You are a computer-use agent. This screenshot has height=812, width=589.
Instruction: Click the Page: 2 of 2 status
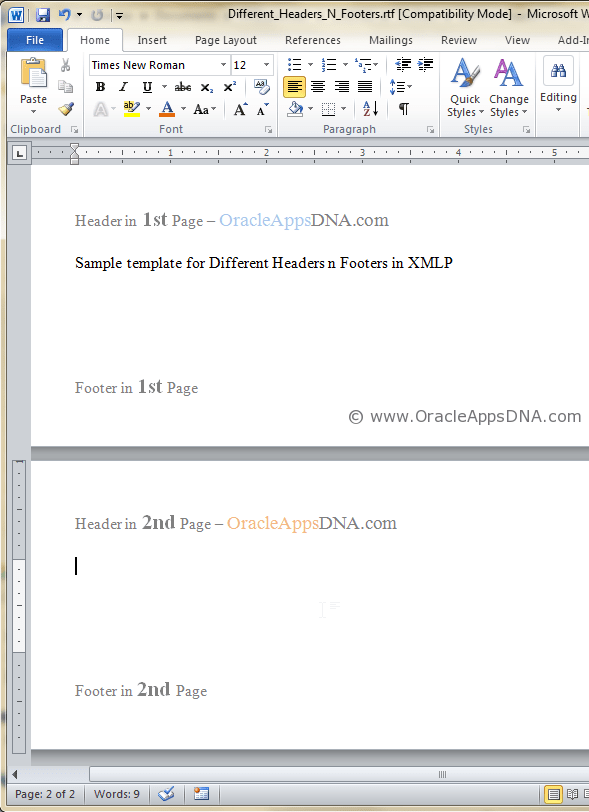pyautogui.click(x=45, y=794)
